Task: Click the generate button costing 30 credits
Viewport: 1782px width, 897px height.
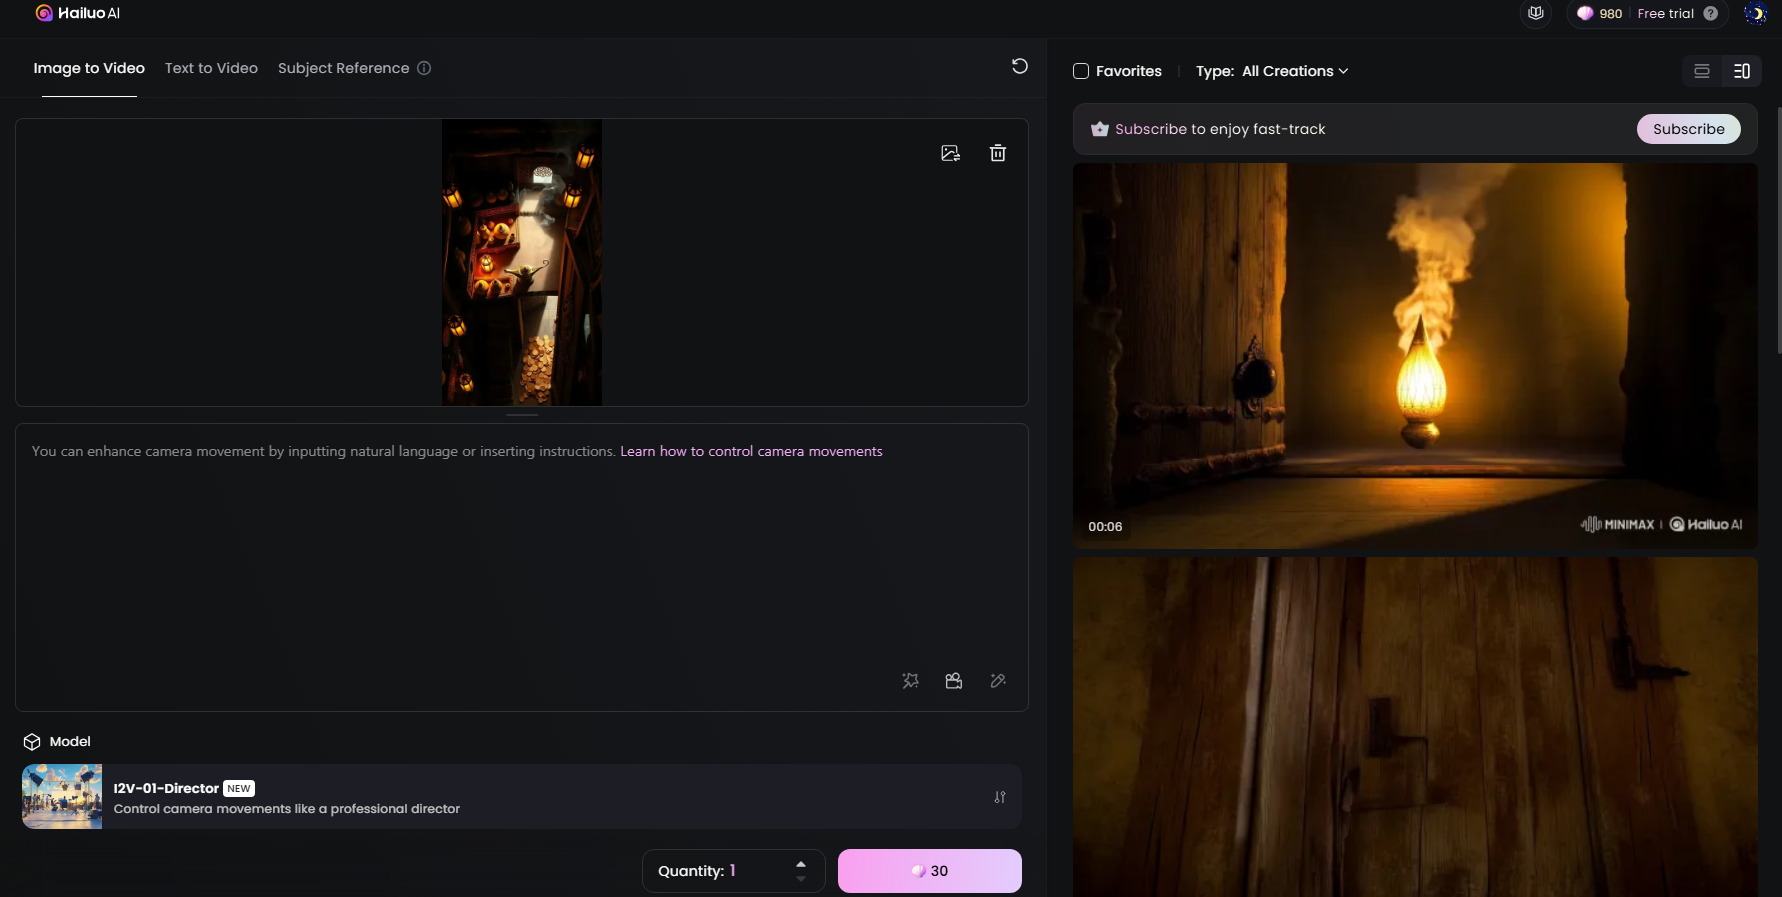Action: [930, 871]
